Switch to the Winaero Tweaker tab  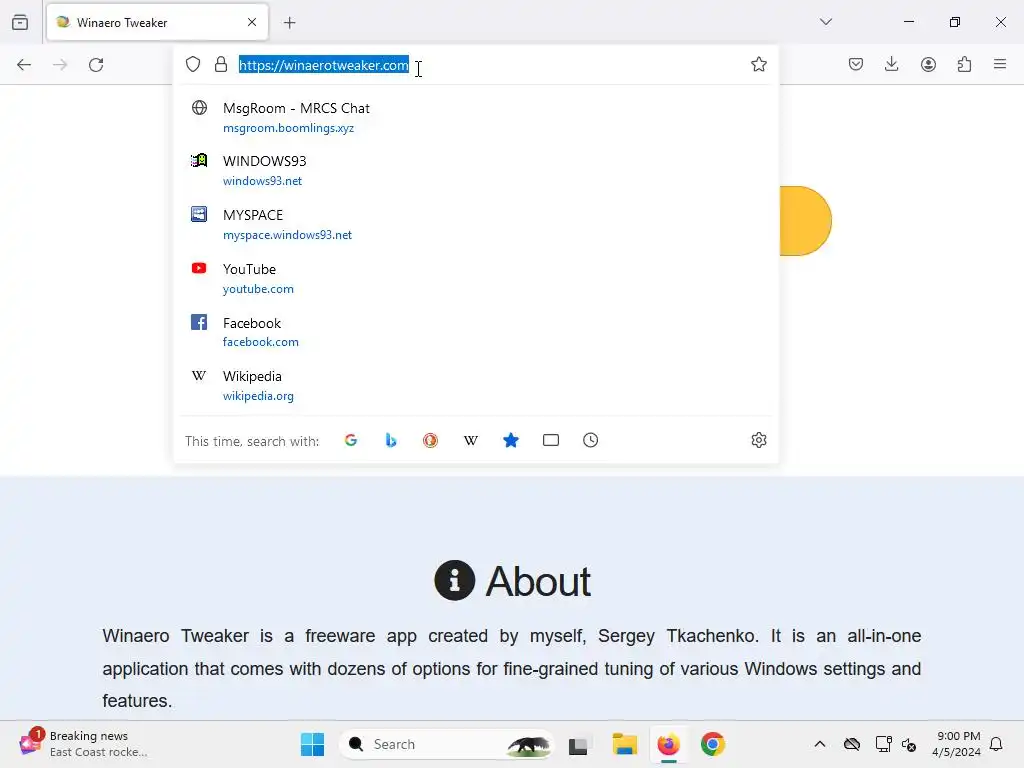click(x=157, y=22)
